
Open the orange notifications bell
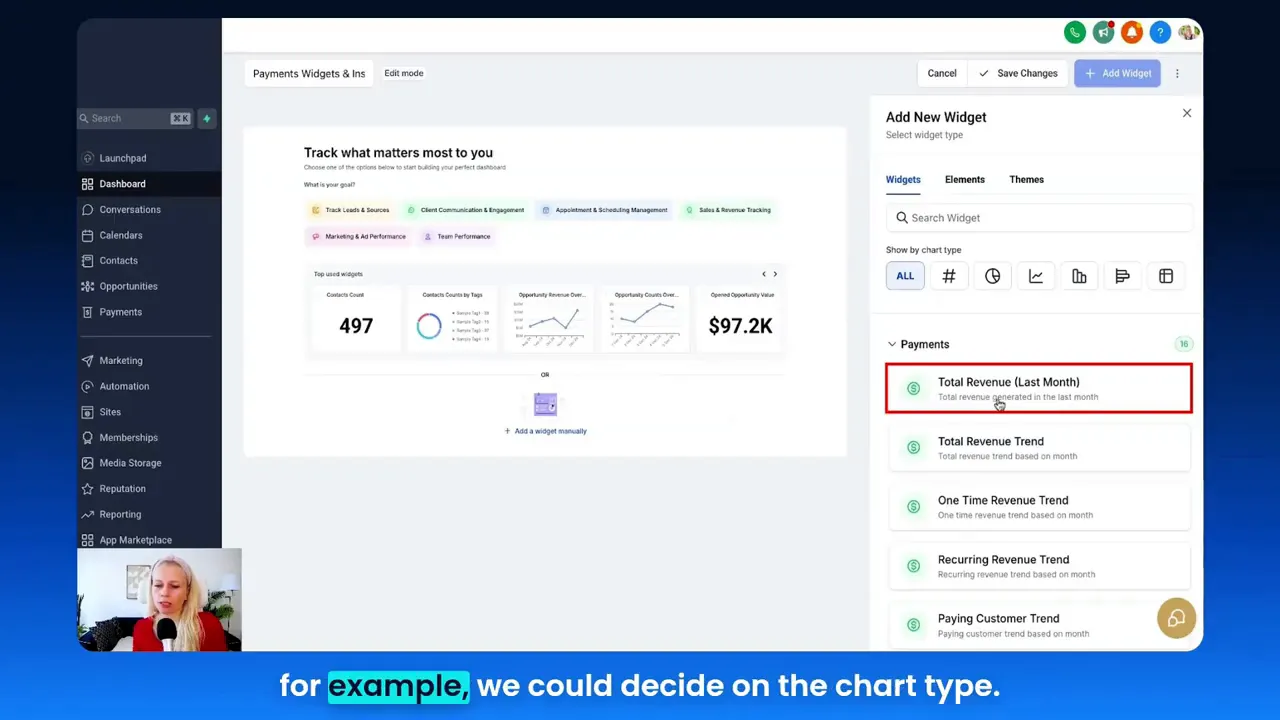point(1132,33)
